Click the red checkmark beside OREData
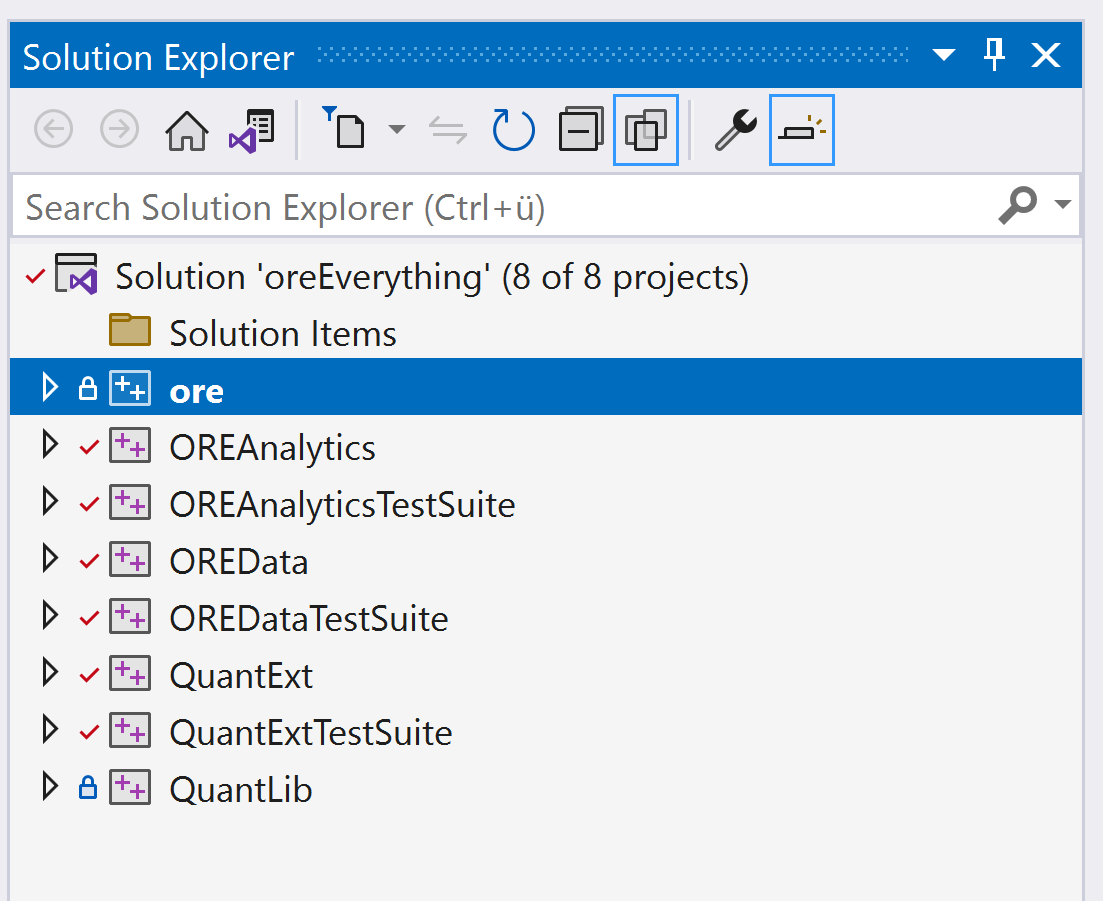1103x901 pixels. pos(87,560)
